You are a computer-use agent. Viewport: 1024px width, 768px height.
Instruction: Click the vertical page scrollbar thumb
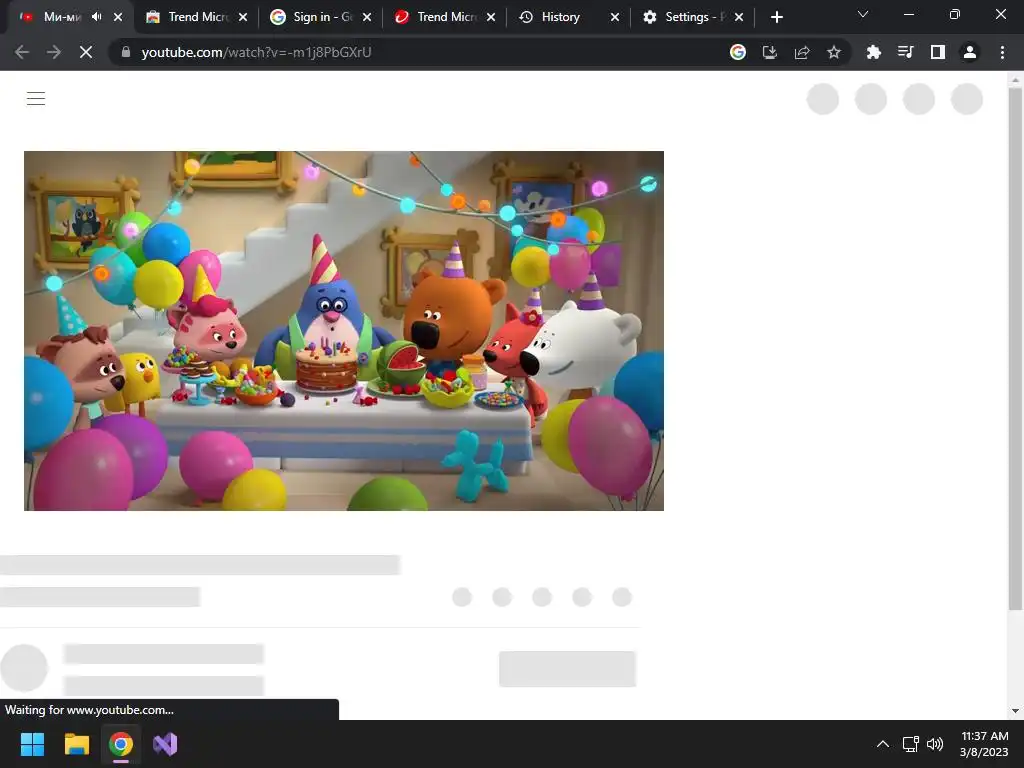(1015, 349)
